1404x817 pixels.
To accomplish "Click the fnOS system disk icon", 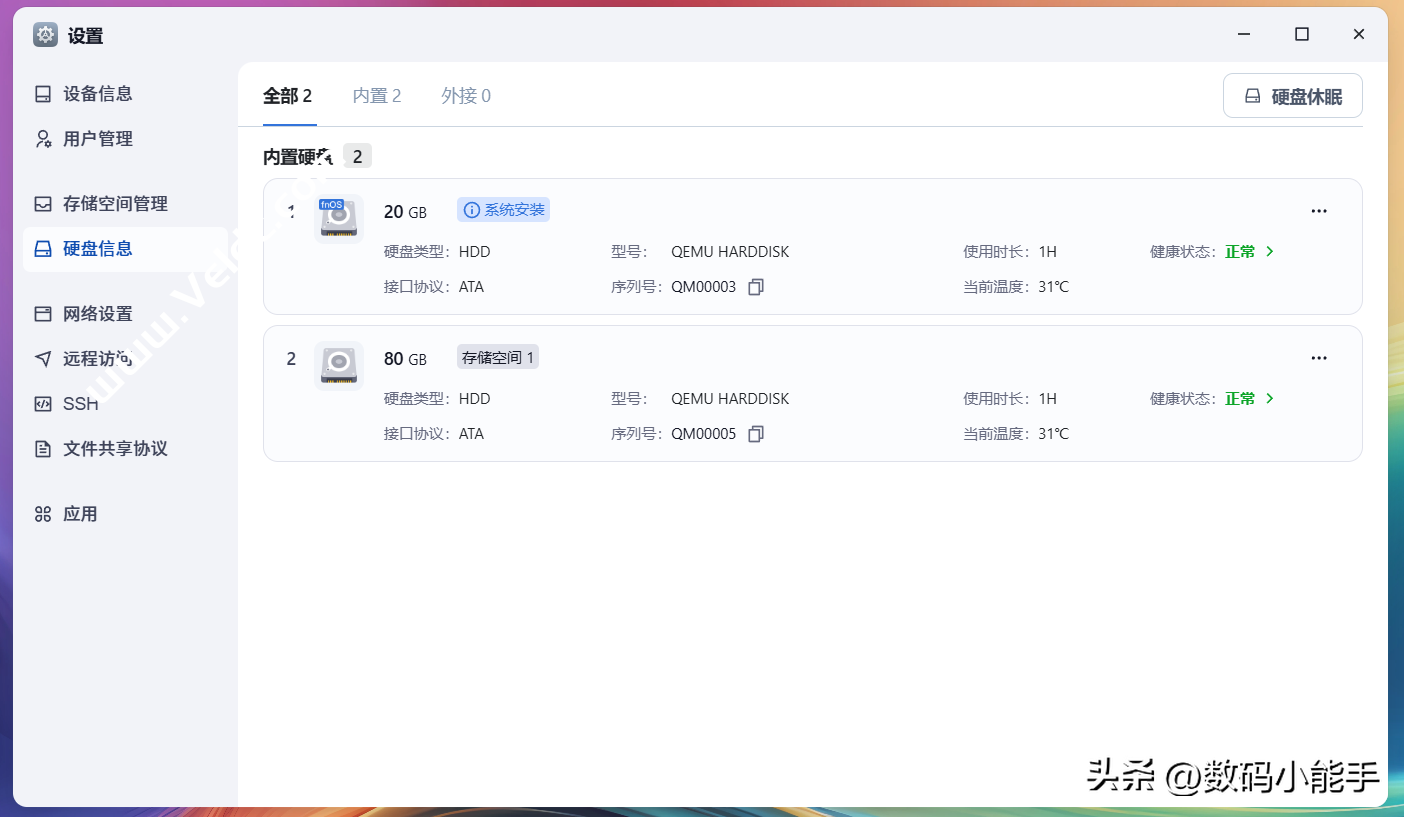I will [339, 219].
